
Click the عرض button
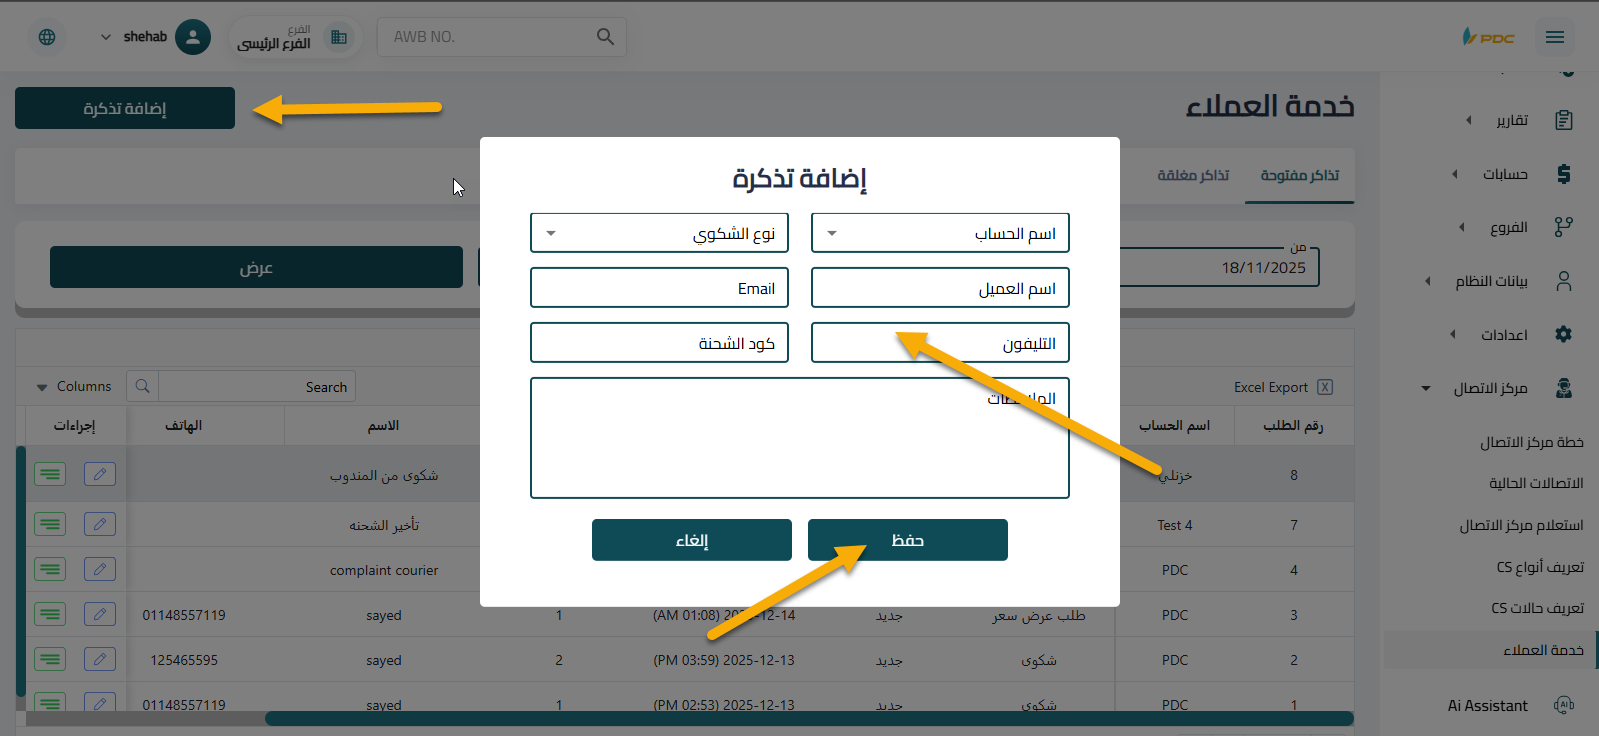click(x=256, y=267)
